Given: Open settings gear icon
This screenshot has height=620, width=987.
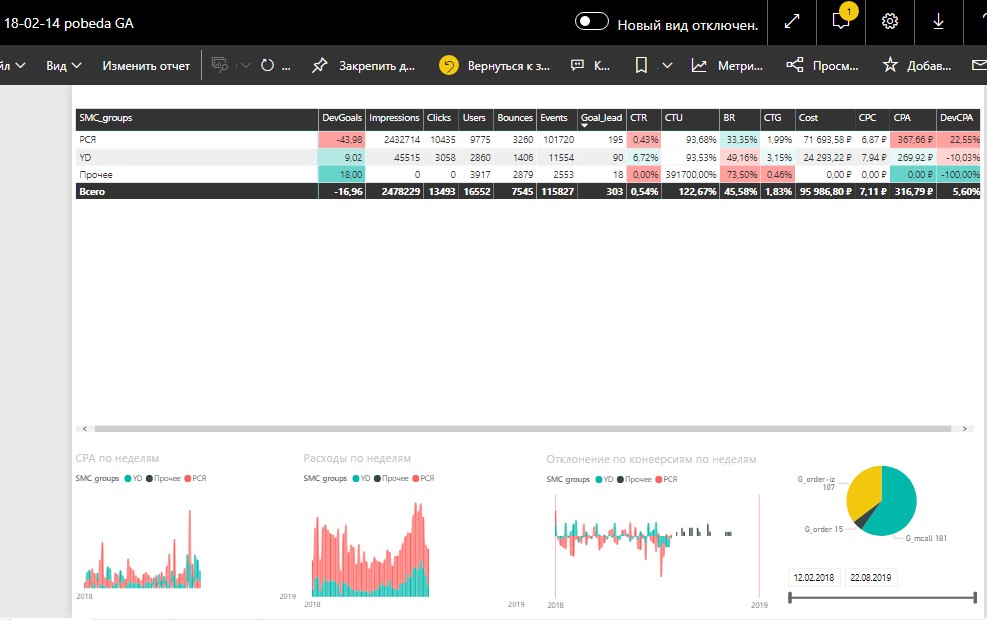Looking at the screenshot, I should 889,21.
